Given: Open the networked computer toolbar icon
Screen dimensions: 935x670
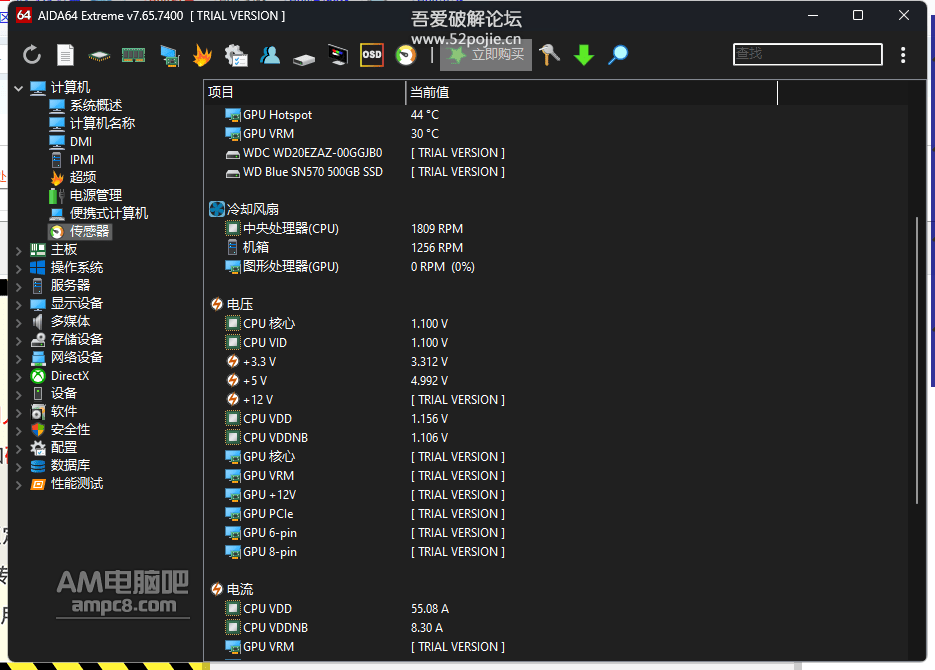Looking at the screenshot, I should [x=170, y=55].
